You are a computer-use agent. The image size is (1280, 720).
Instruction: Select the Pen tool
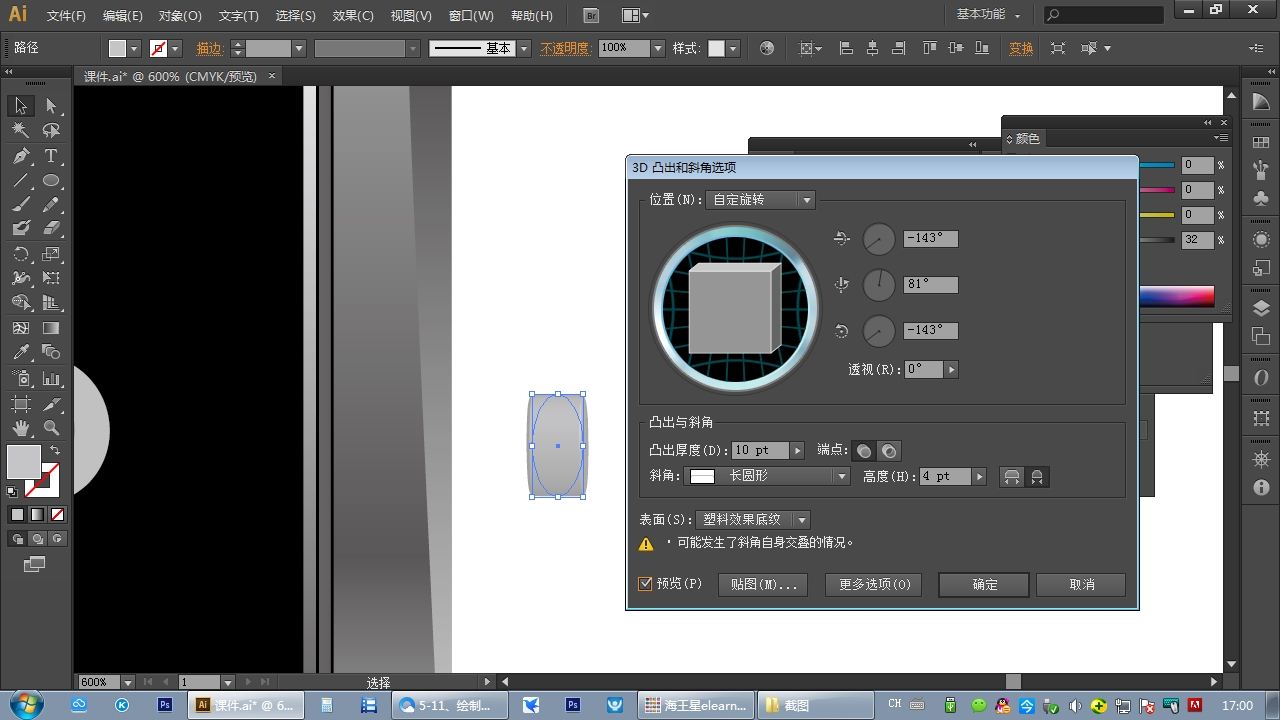21,156
